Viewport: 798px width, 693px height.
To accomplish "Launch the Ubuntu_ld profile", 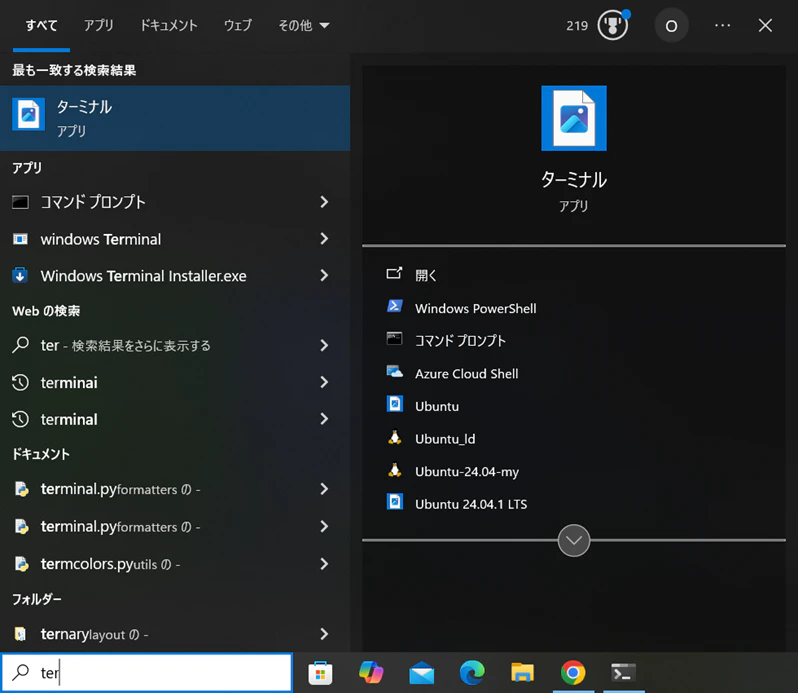I will (445, 439).
